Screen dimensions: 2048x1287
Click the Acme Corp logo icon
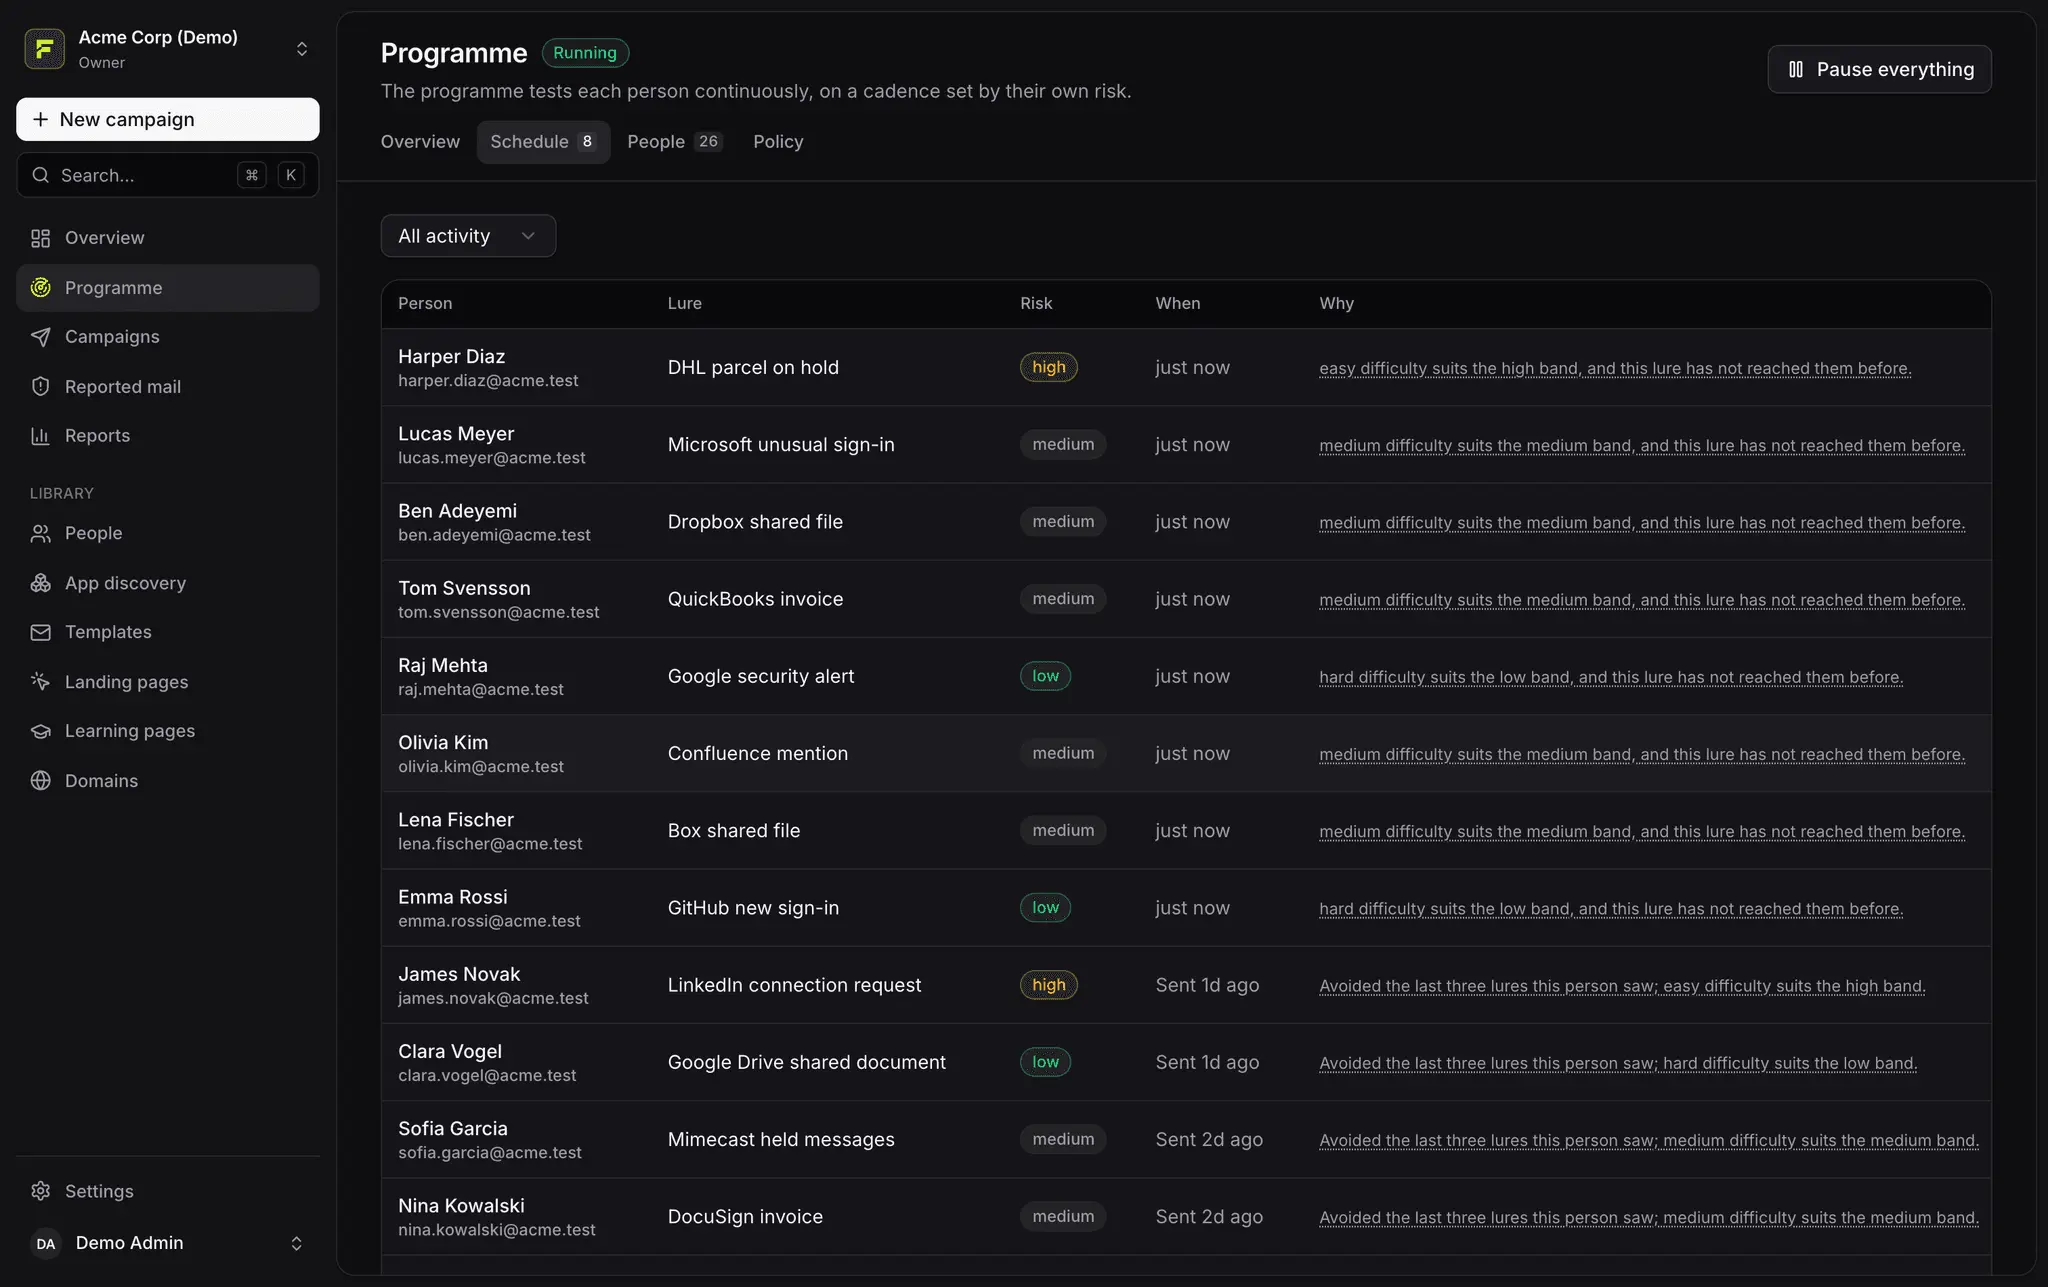[44, 49]
